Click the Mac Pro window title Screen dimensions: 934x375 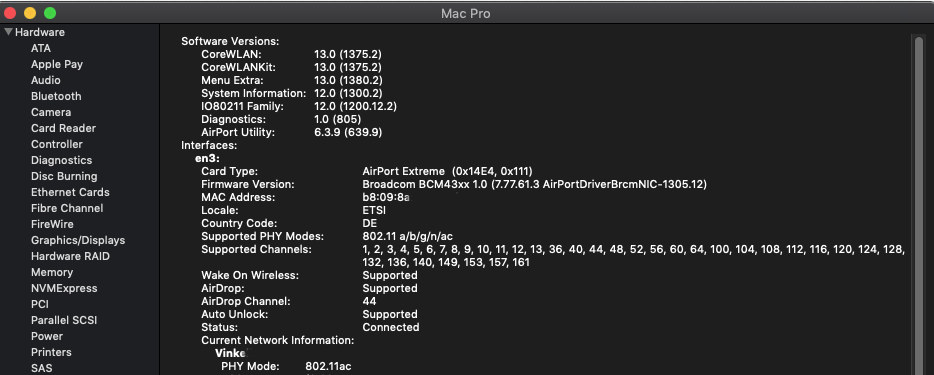[466, 13]
